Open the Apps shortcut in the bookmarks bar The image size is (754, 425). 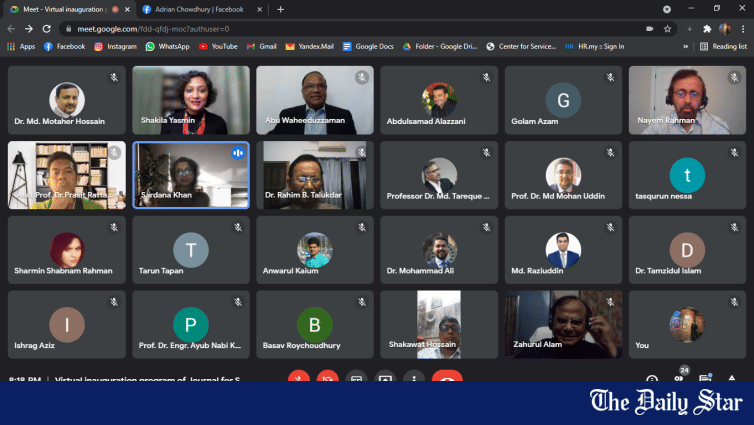click(x=20, y=46)
